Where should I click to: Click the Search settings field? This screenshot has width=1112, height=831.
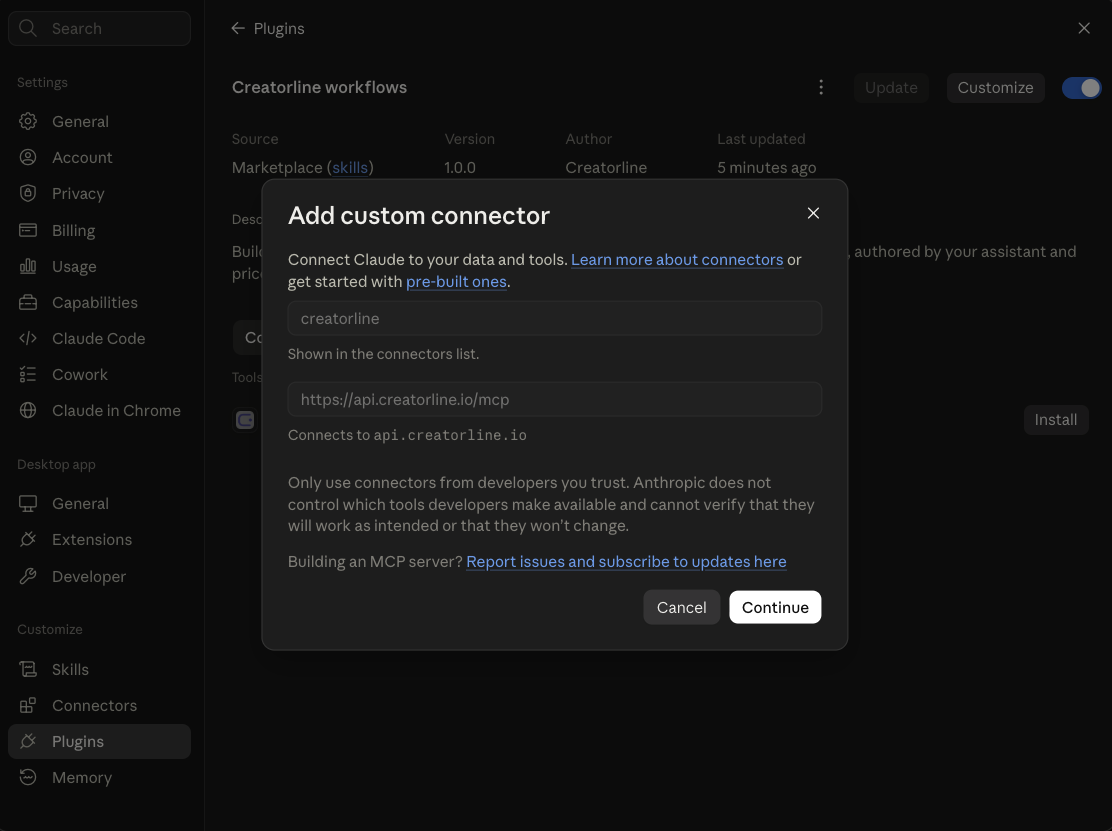click(x=99, y=28)
